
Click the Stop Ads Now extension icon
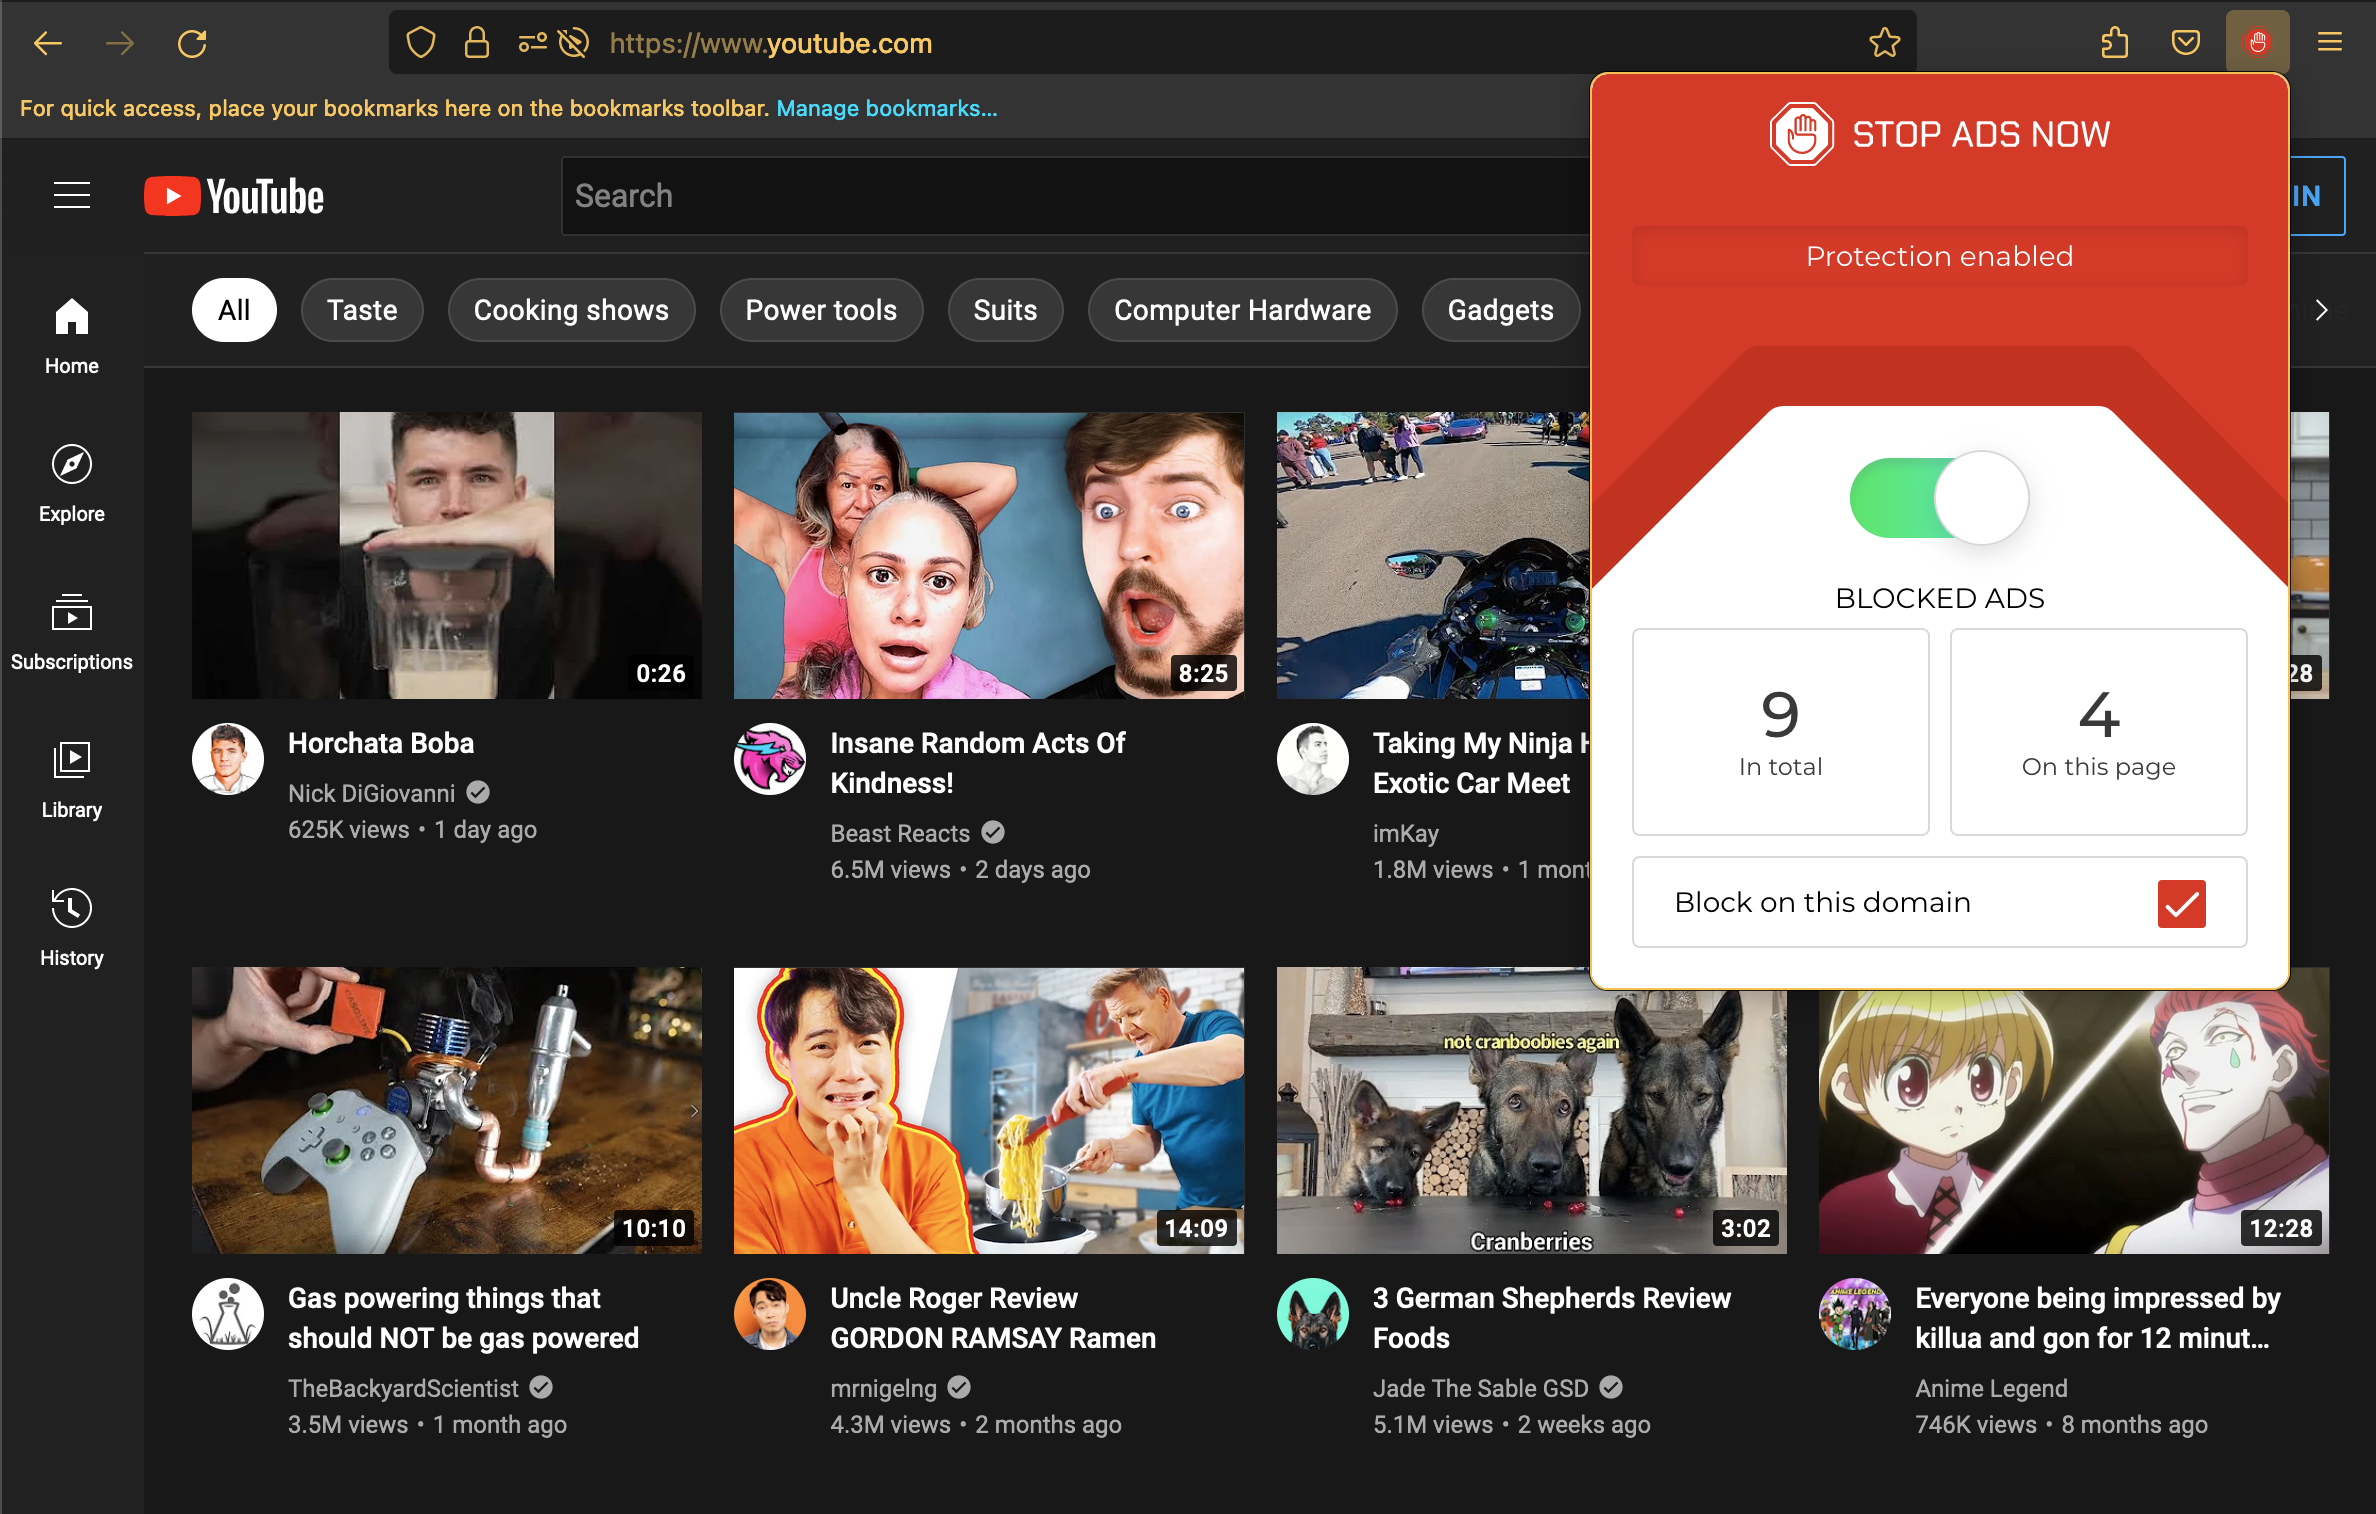[x=2257, y=43]
